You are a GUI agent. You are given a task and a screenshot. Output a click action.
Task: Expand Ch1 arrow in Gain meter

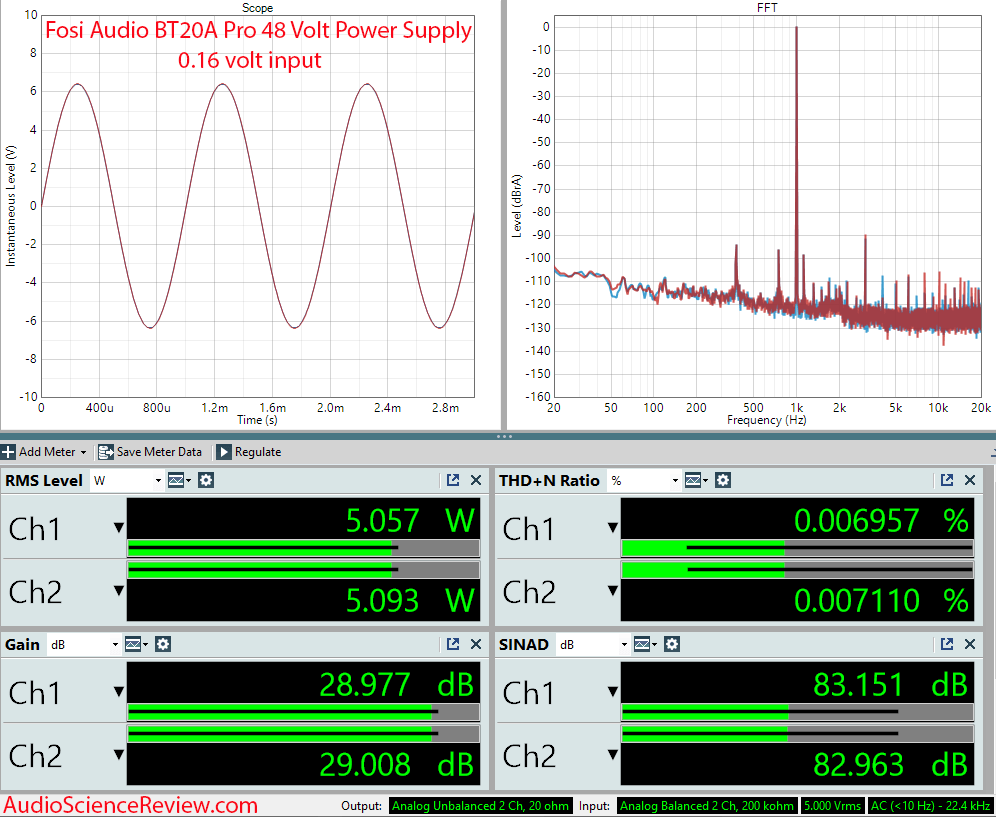tap(119, 691)
